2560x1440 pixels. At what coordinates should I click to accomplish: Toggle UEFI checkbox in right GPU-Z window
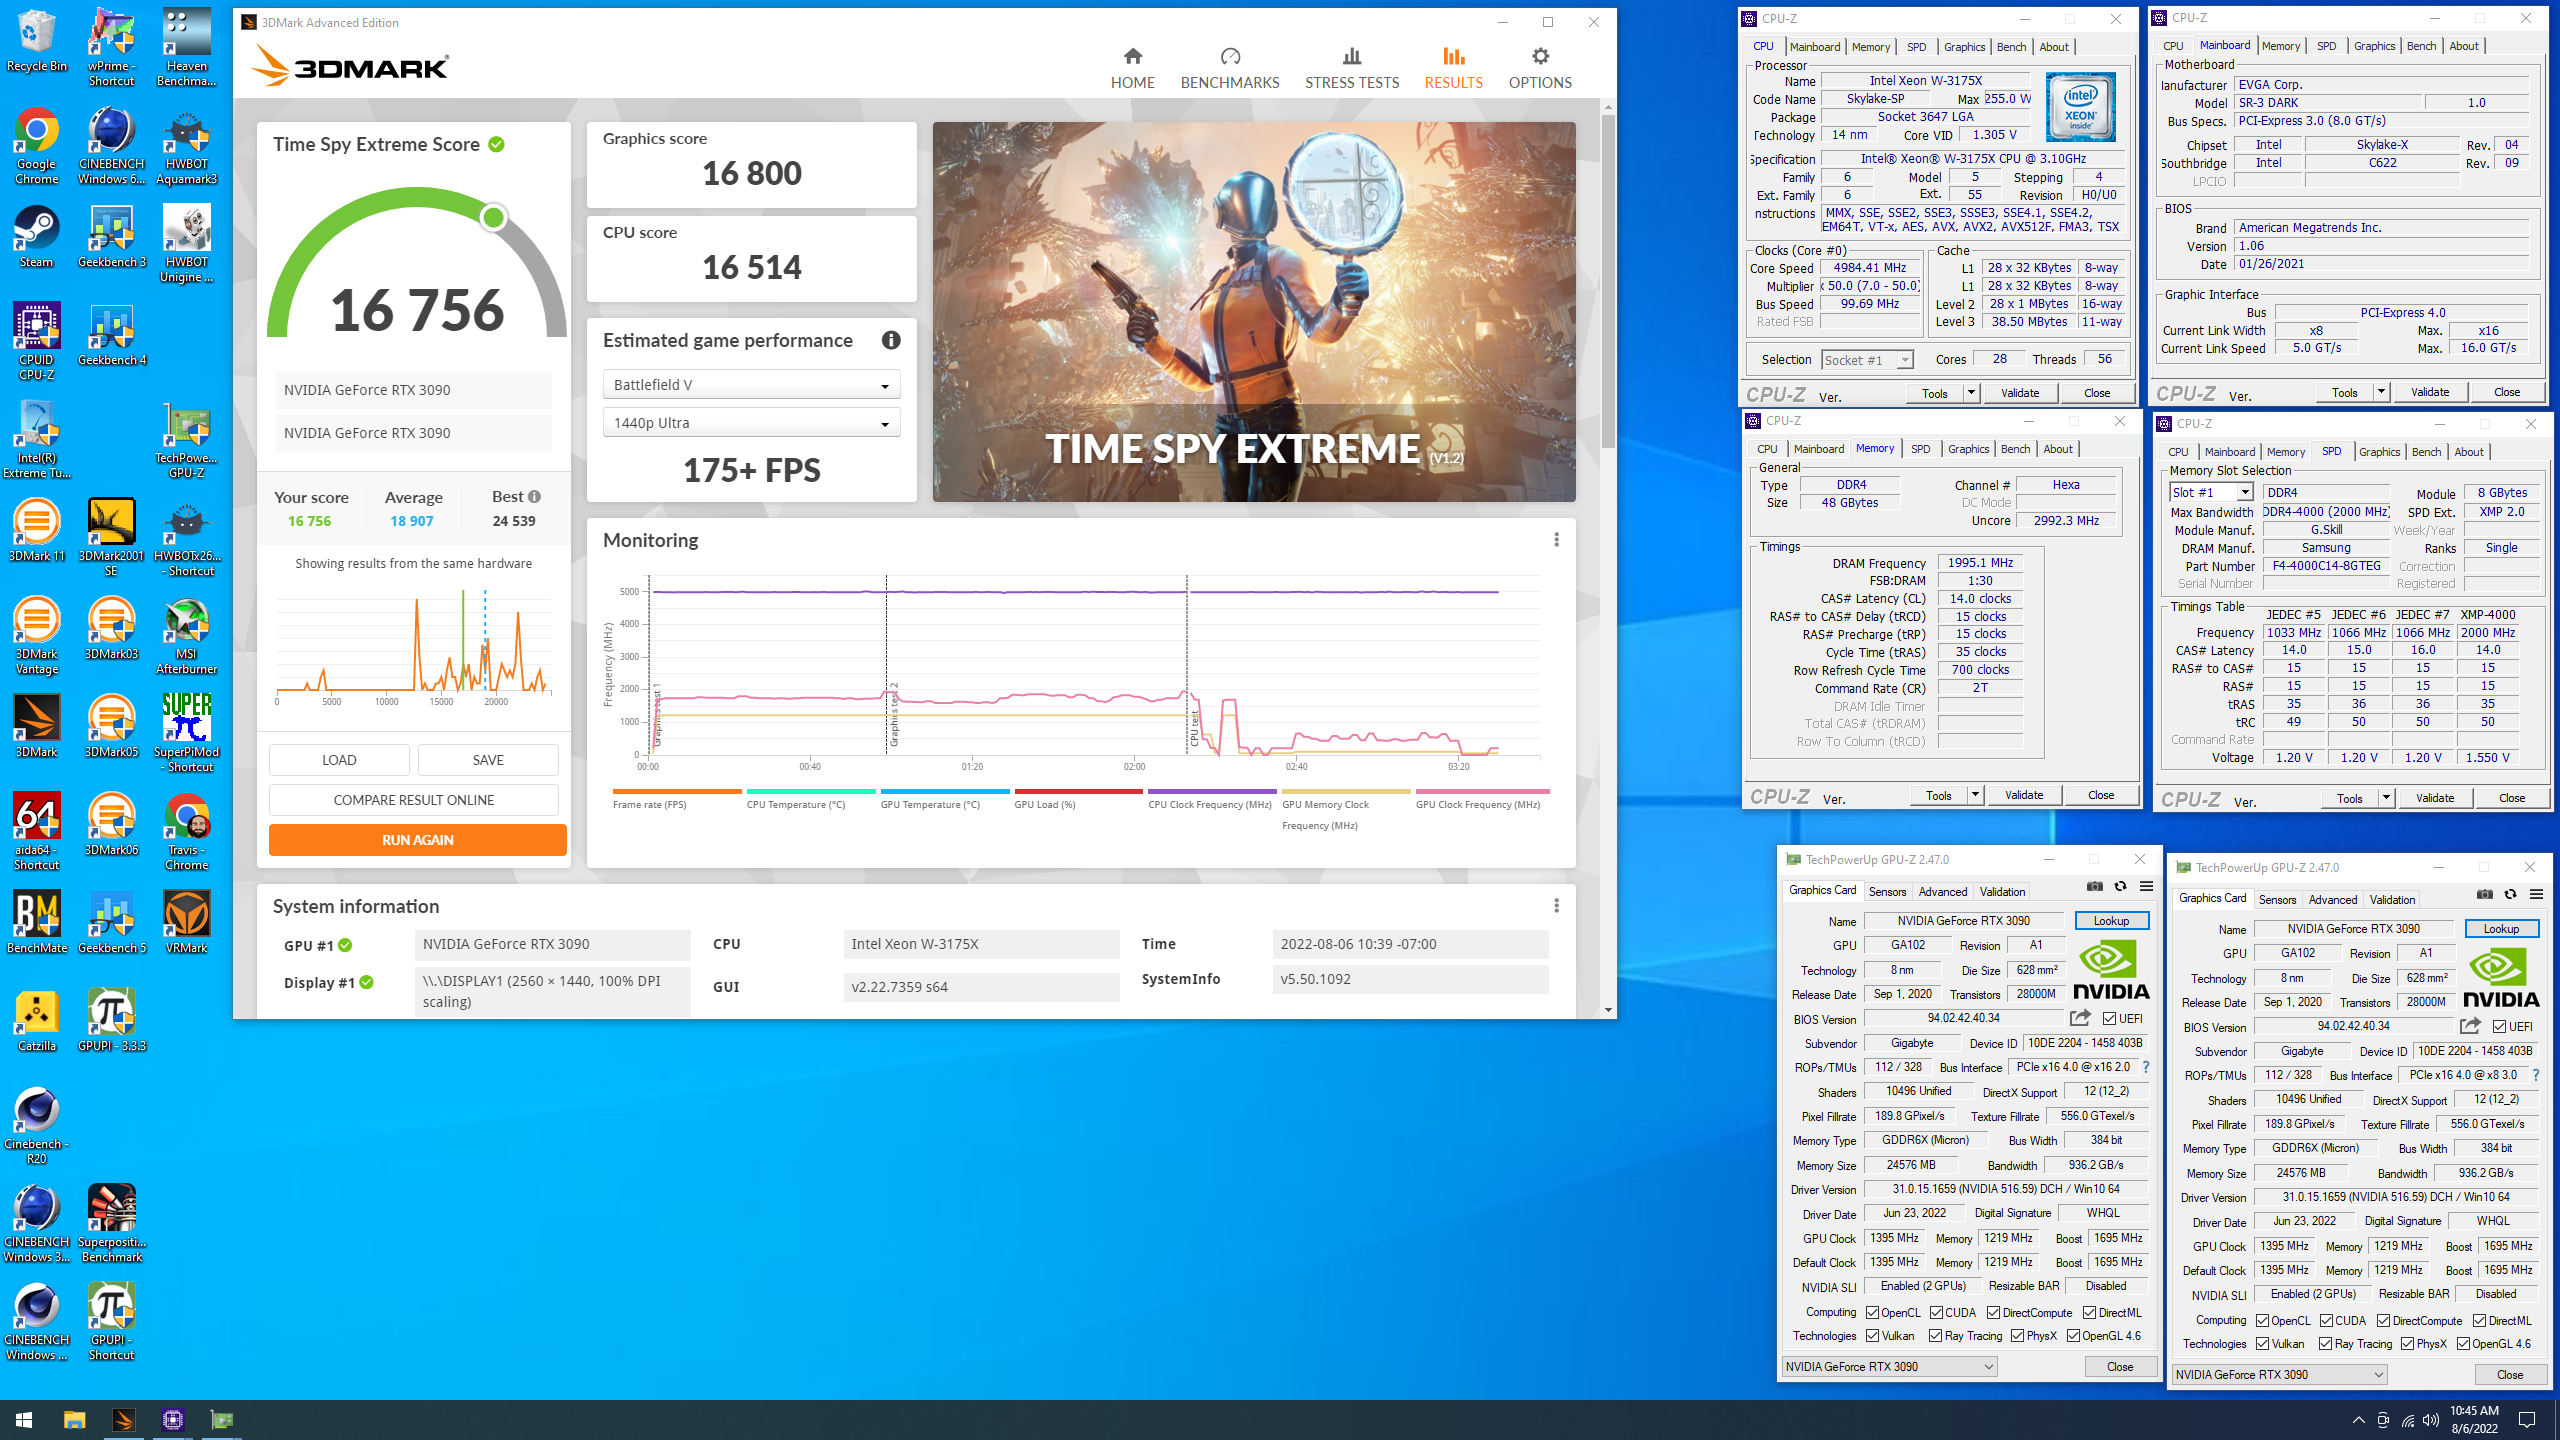pyautogui.click(x=2499, y=1026)
